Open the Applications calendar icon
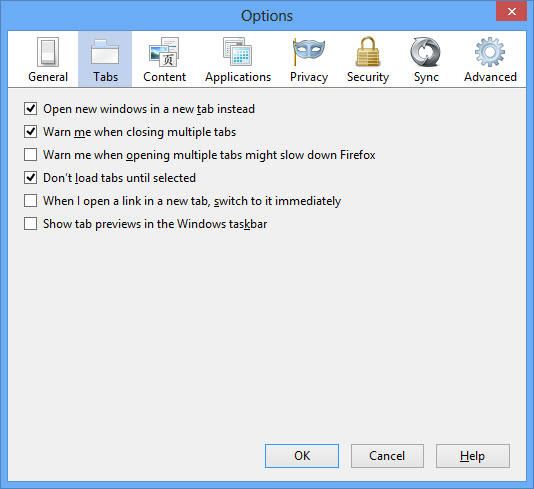The image size is (534, 489). [237, 51]
